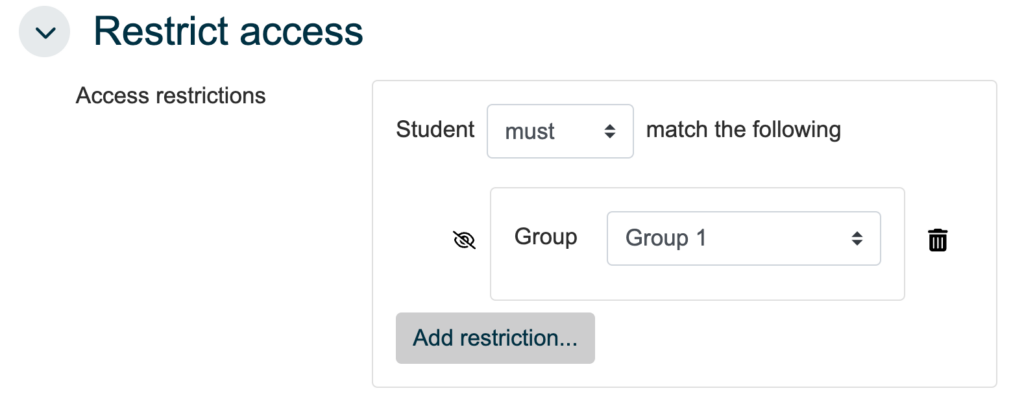Click the 'must' text in the dropdown

coord(530,132)
